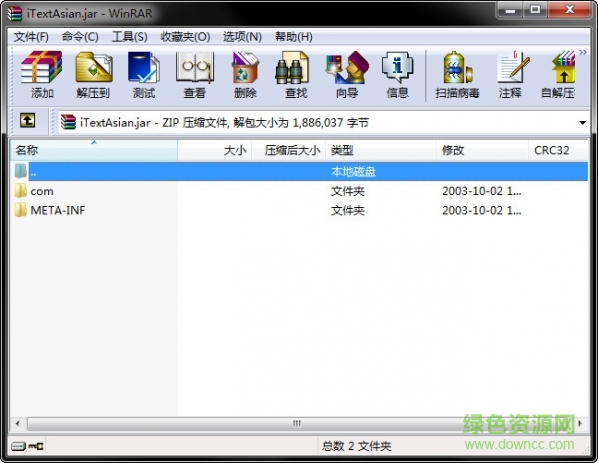Click 文件夹 type of META-INF row
598x463 pixels.
tap(347, 210)
